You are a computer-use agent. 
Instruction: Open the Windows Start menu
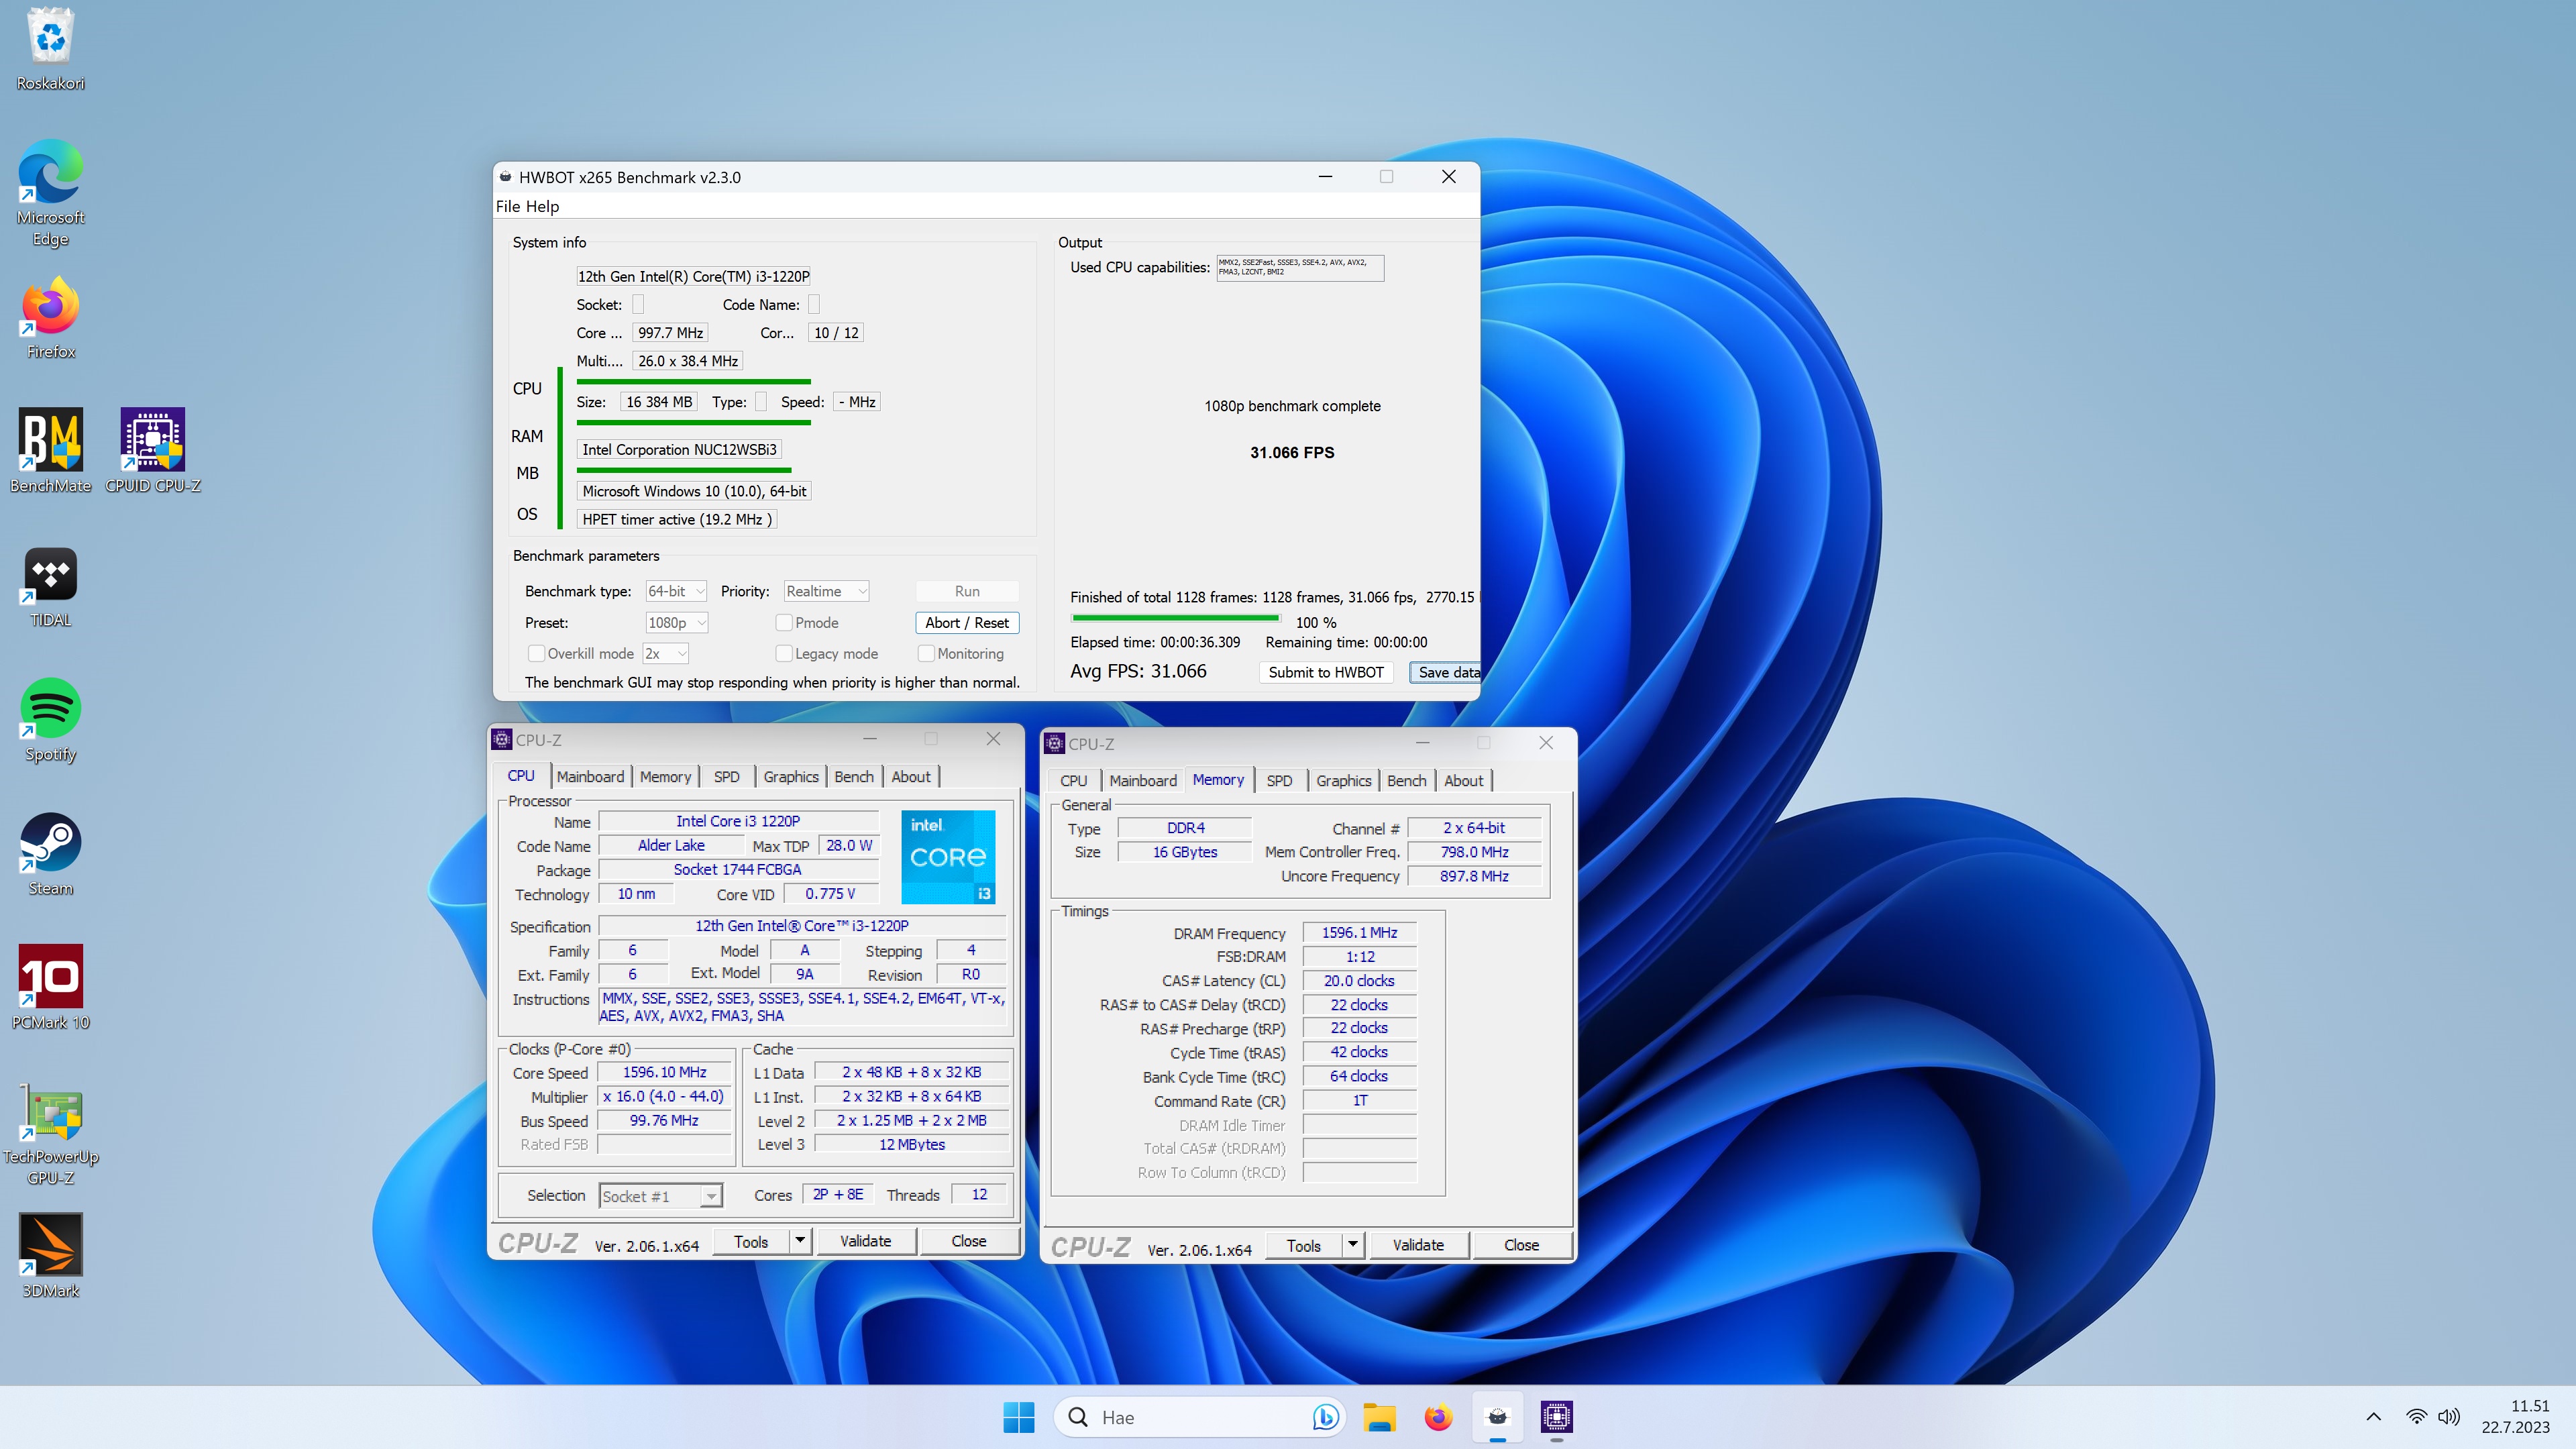pyautogui.click(x=1019, y=1417)
